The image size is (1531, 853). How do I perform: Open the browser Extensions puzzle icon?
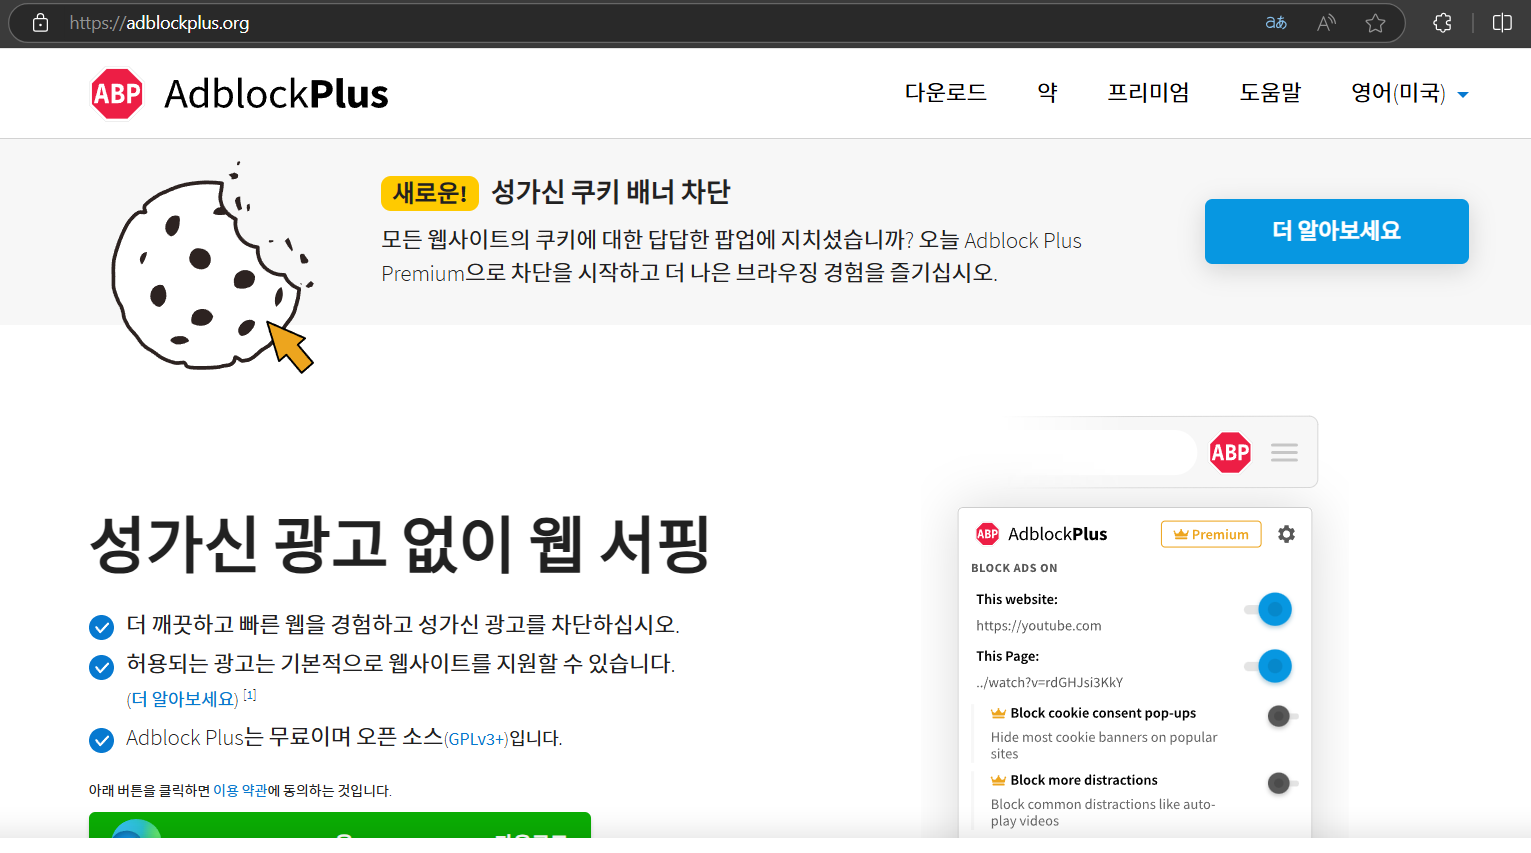coord(1441,22)
